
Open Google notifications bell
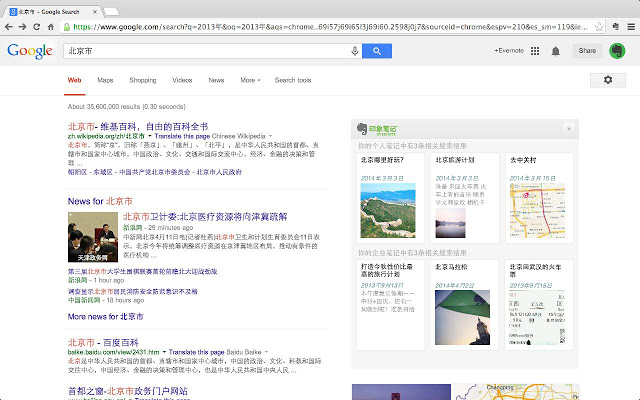pyautogui.click(x=556, y=51)
